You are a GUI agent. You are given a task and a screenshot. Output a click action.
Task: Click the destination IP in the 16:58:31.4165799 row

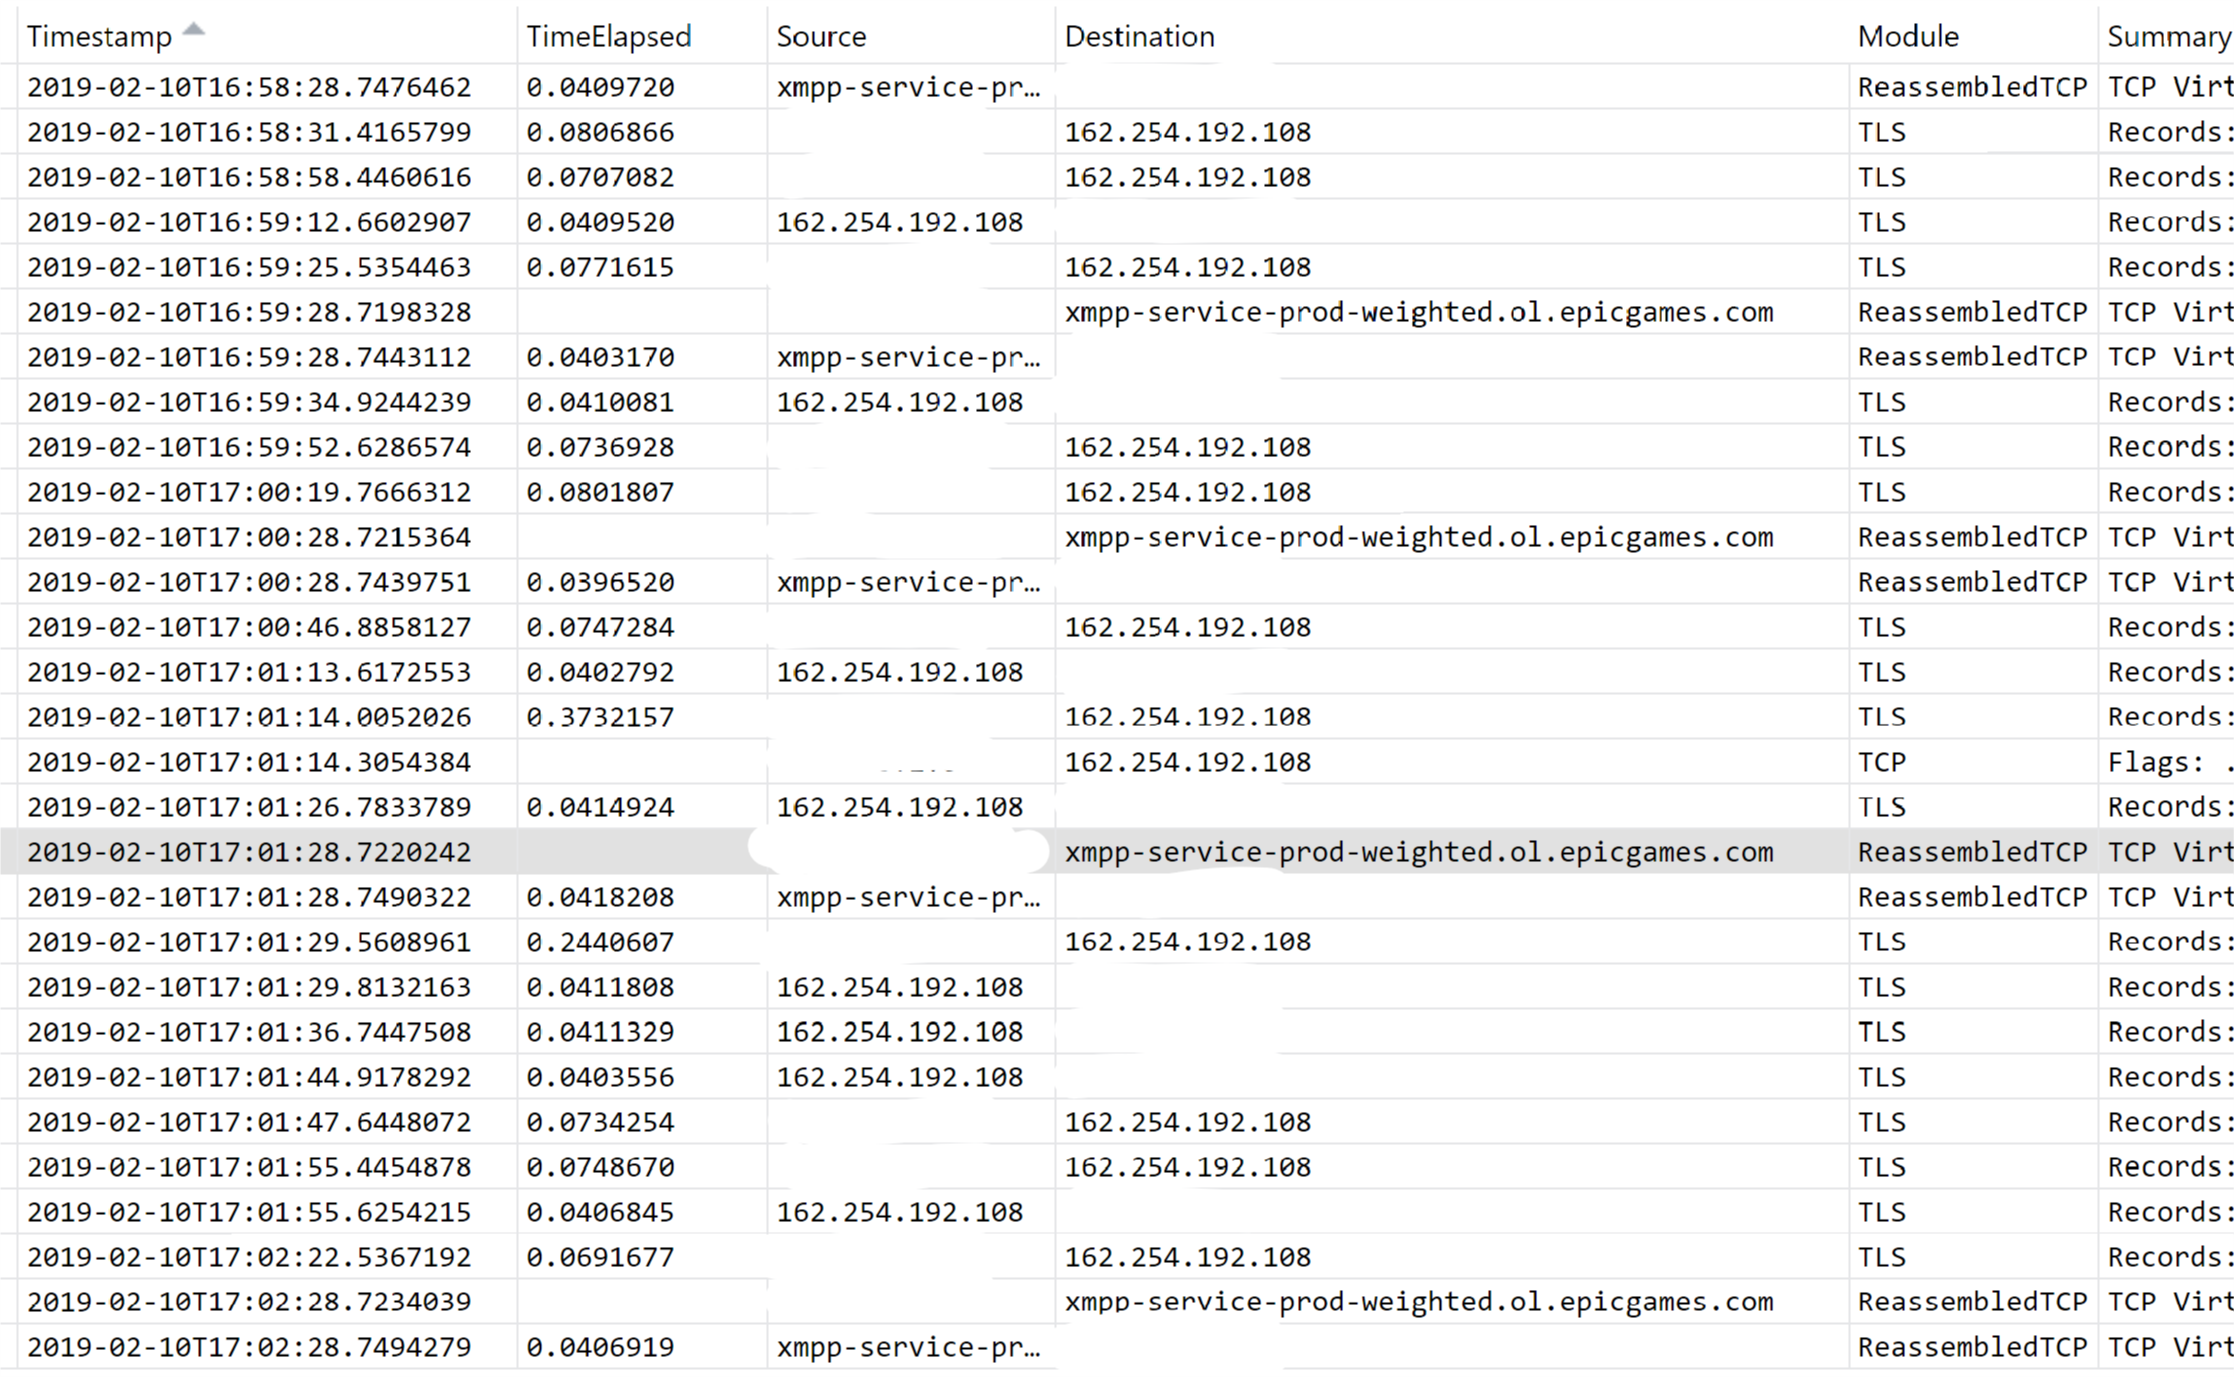(x=1187, y=132)
